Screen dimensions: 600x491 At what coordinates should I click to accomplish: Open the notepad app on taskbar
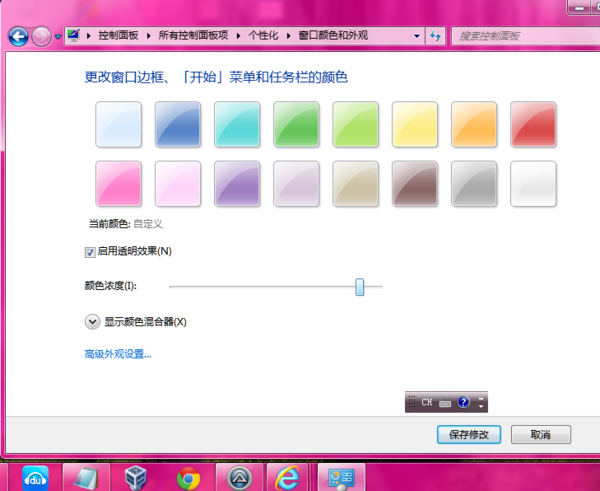(86, 478)
